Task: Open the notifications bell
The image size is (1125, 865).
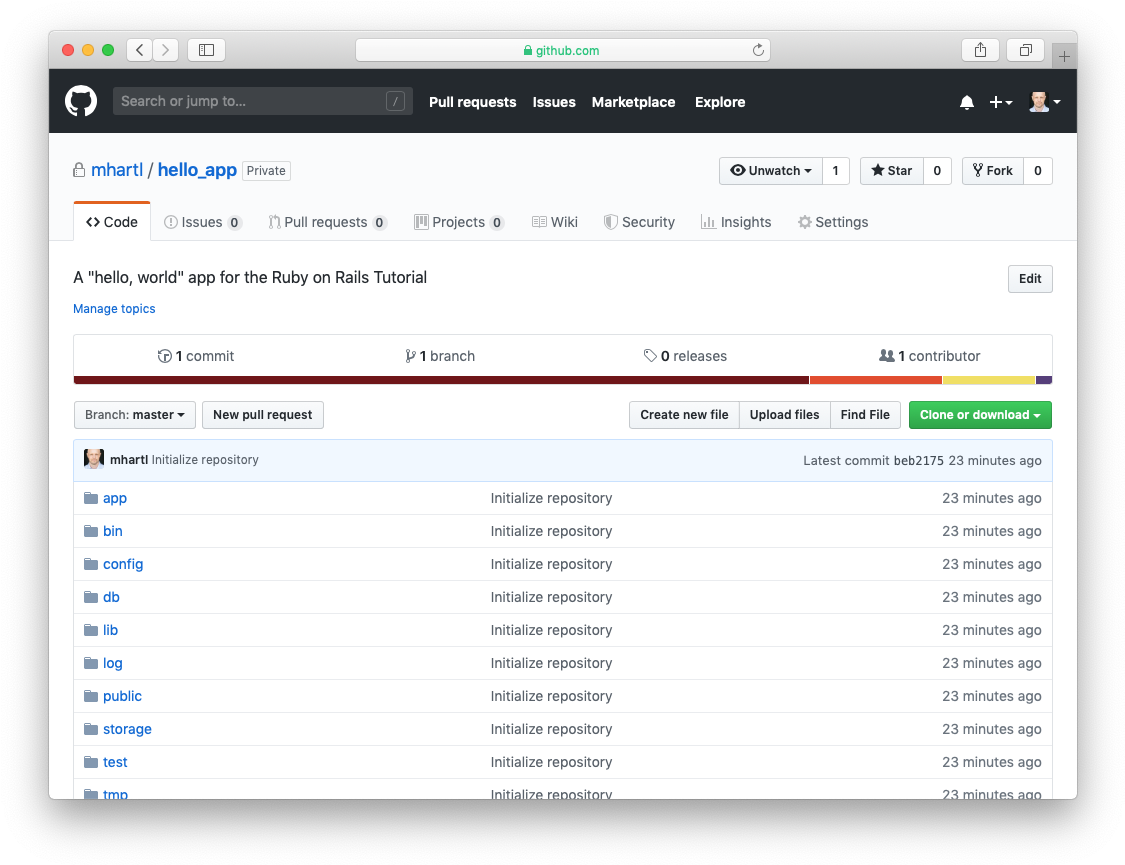Action: [966, 103]
